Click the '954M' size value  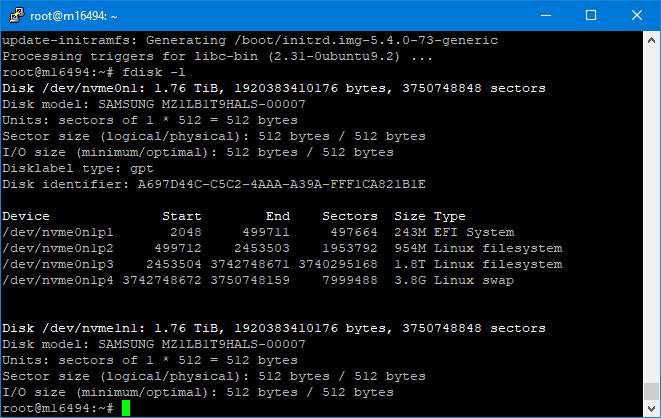[410, 248]
